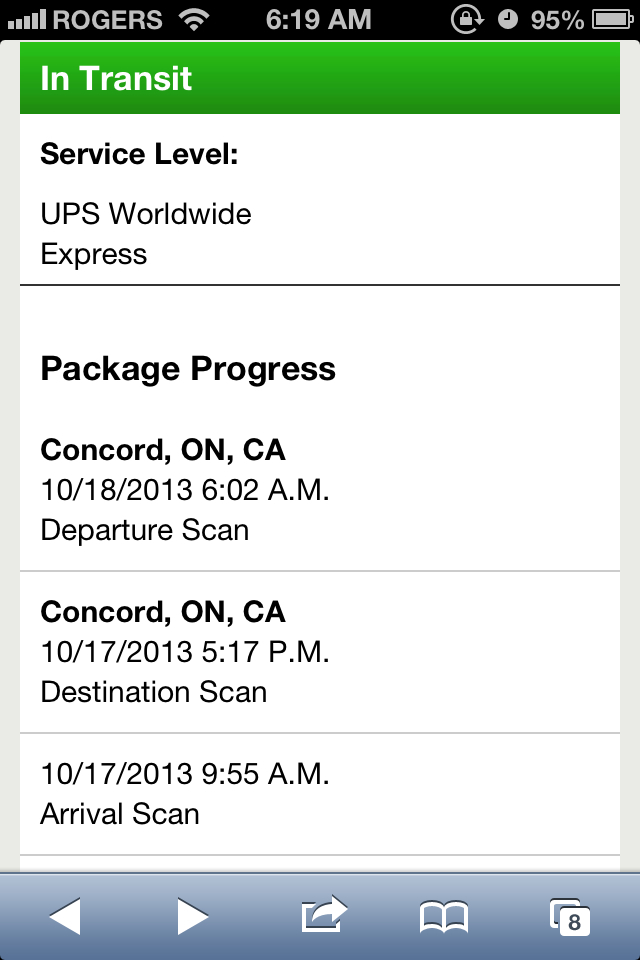Tap the Wi-Fi status icon
The image size is (640, 960).
pos(196,19)
